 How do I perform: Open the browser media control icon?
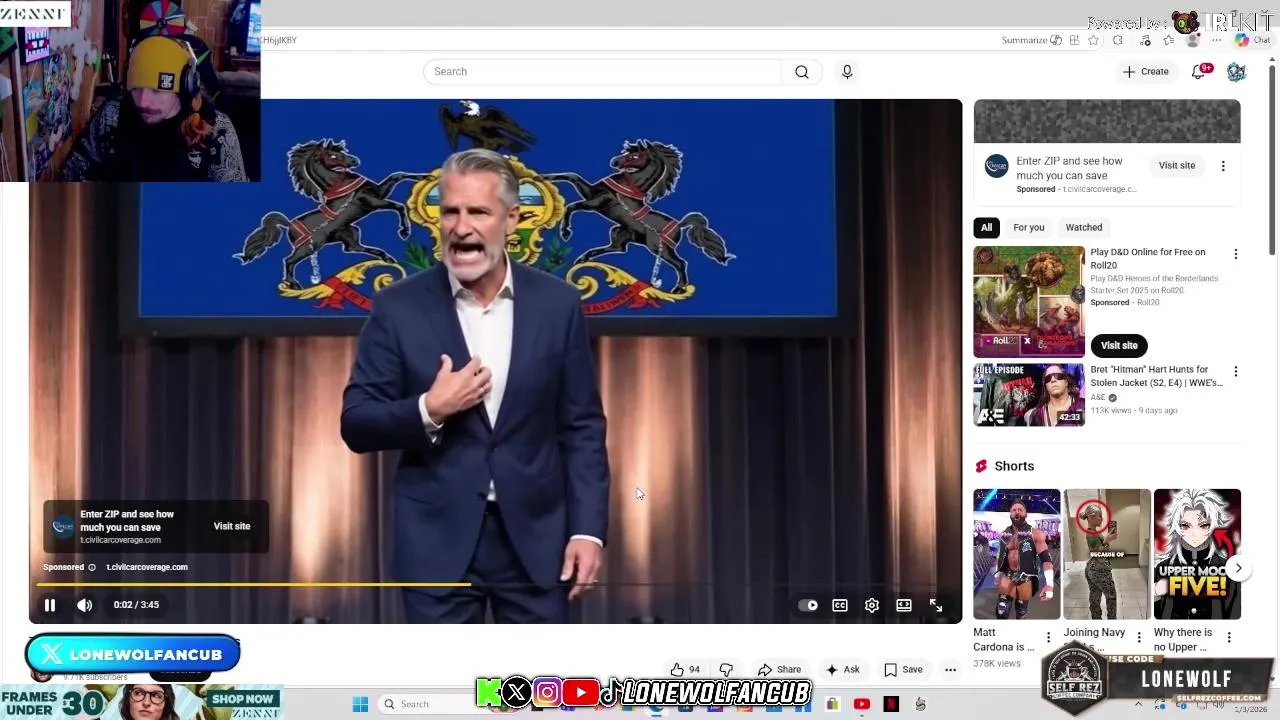(1146, 40)
